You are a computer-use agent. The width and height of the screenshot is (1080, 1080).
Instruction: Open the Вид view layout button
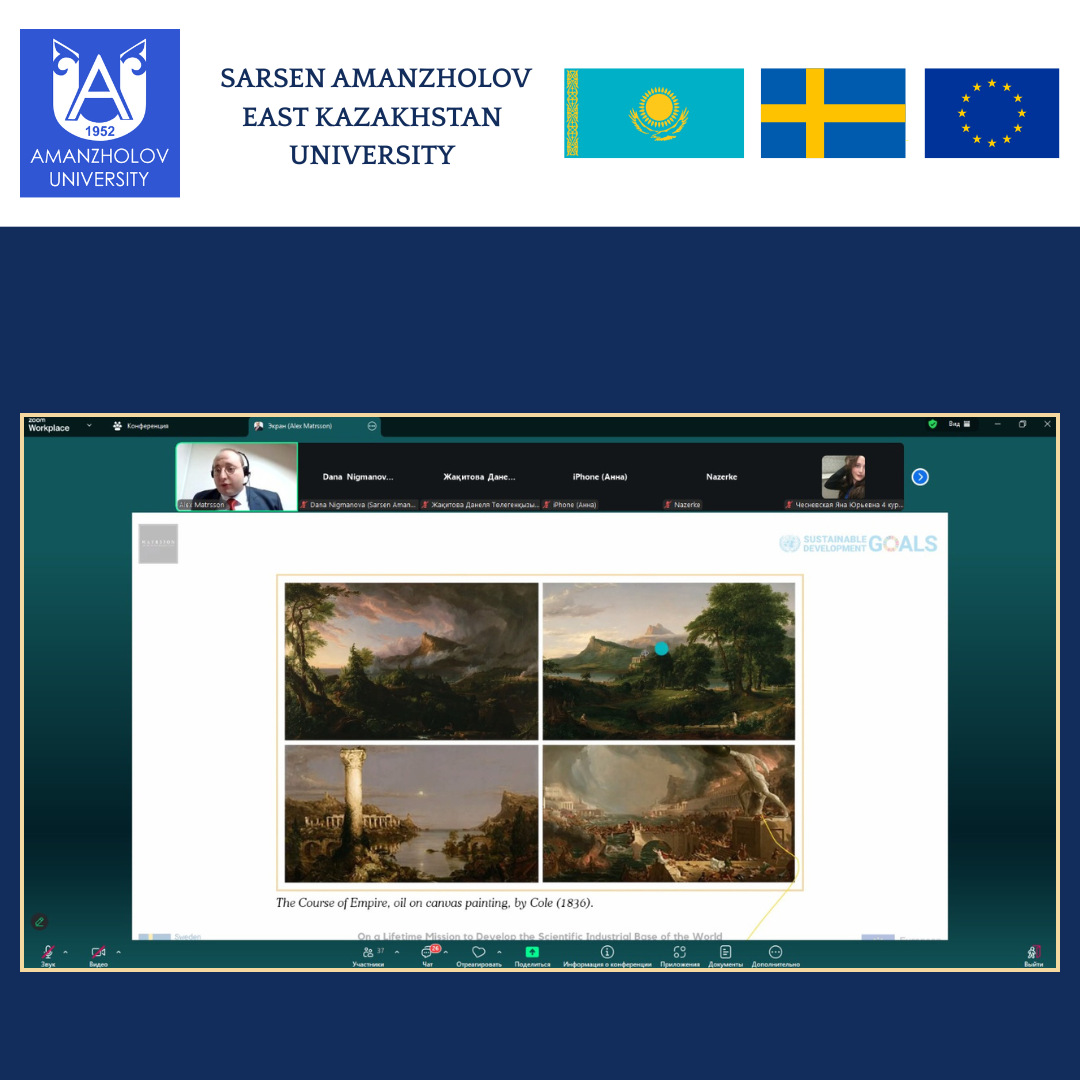click(959, 424)
